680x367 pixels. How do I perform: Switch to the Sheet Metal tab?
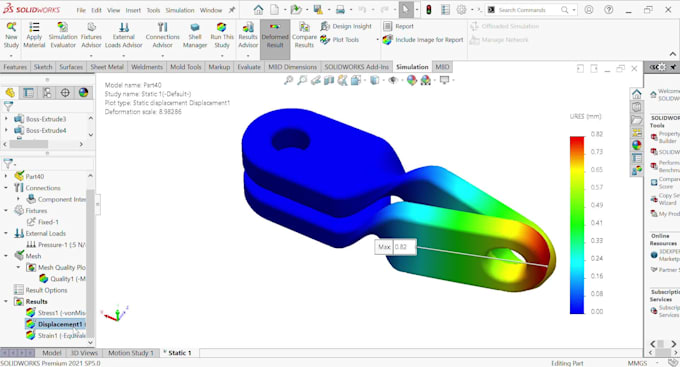(107, 67)
